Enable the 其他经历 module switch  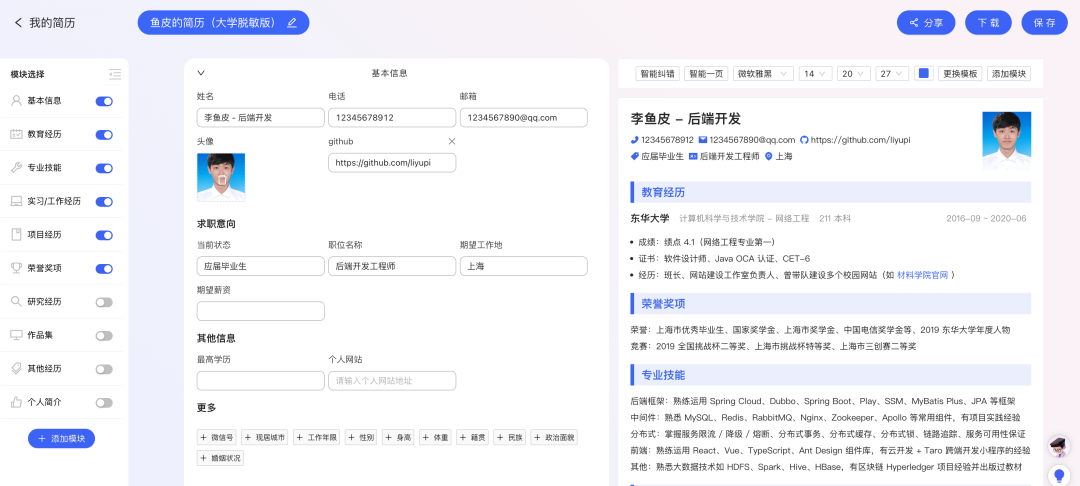pos(104,369)
